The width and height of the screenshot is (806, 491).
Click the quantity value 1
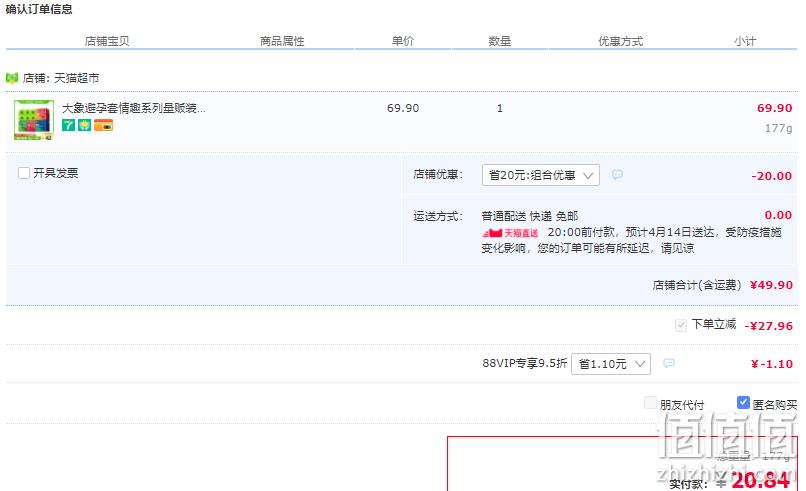(x=500, y=108)
